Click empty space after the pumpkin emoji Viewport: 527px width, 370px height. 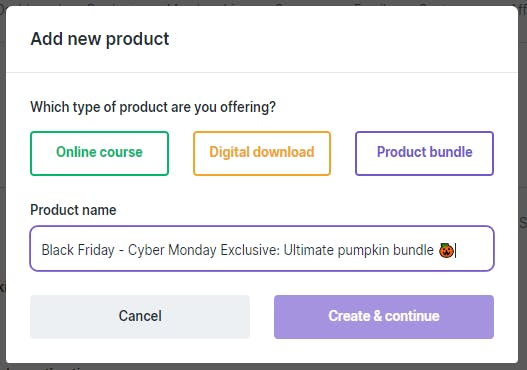point(474,250)
